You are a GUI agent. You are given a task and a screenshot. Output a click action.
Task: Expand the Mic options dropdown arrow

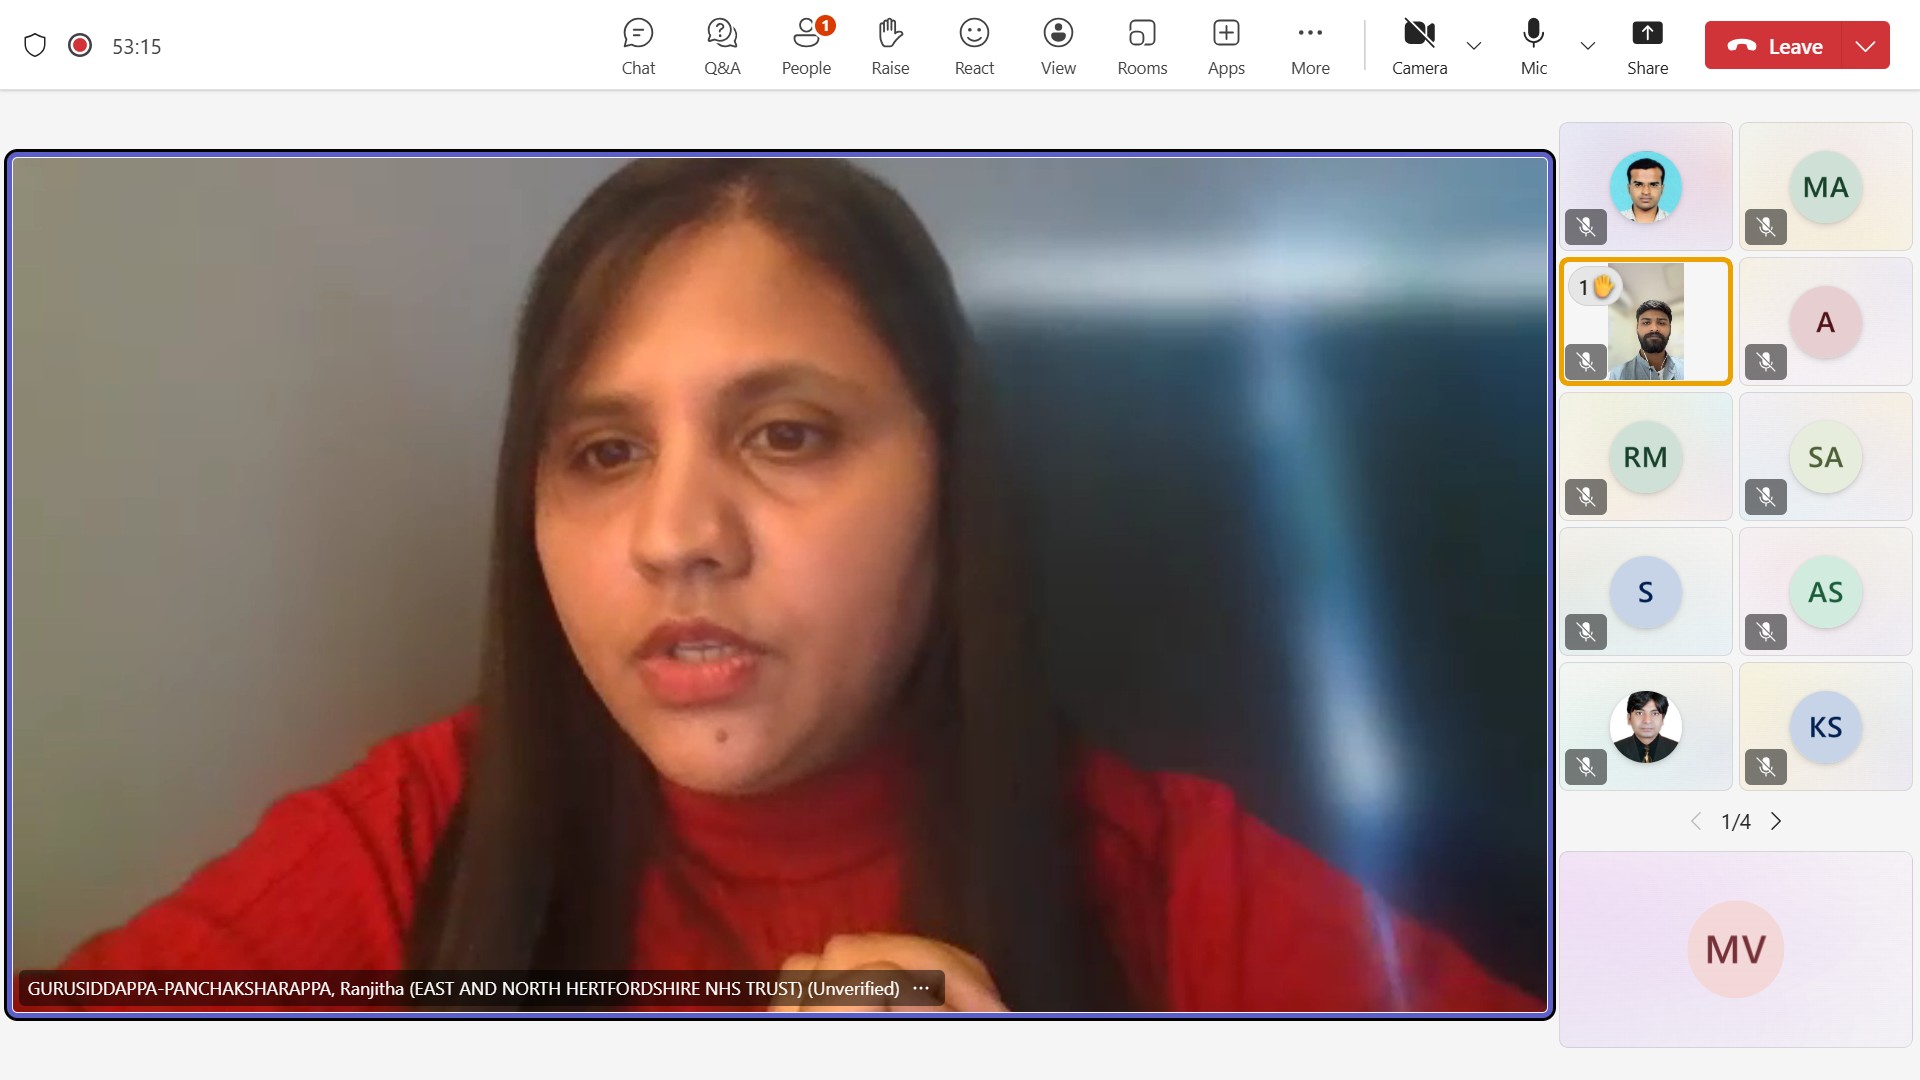(1588, 46)
